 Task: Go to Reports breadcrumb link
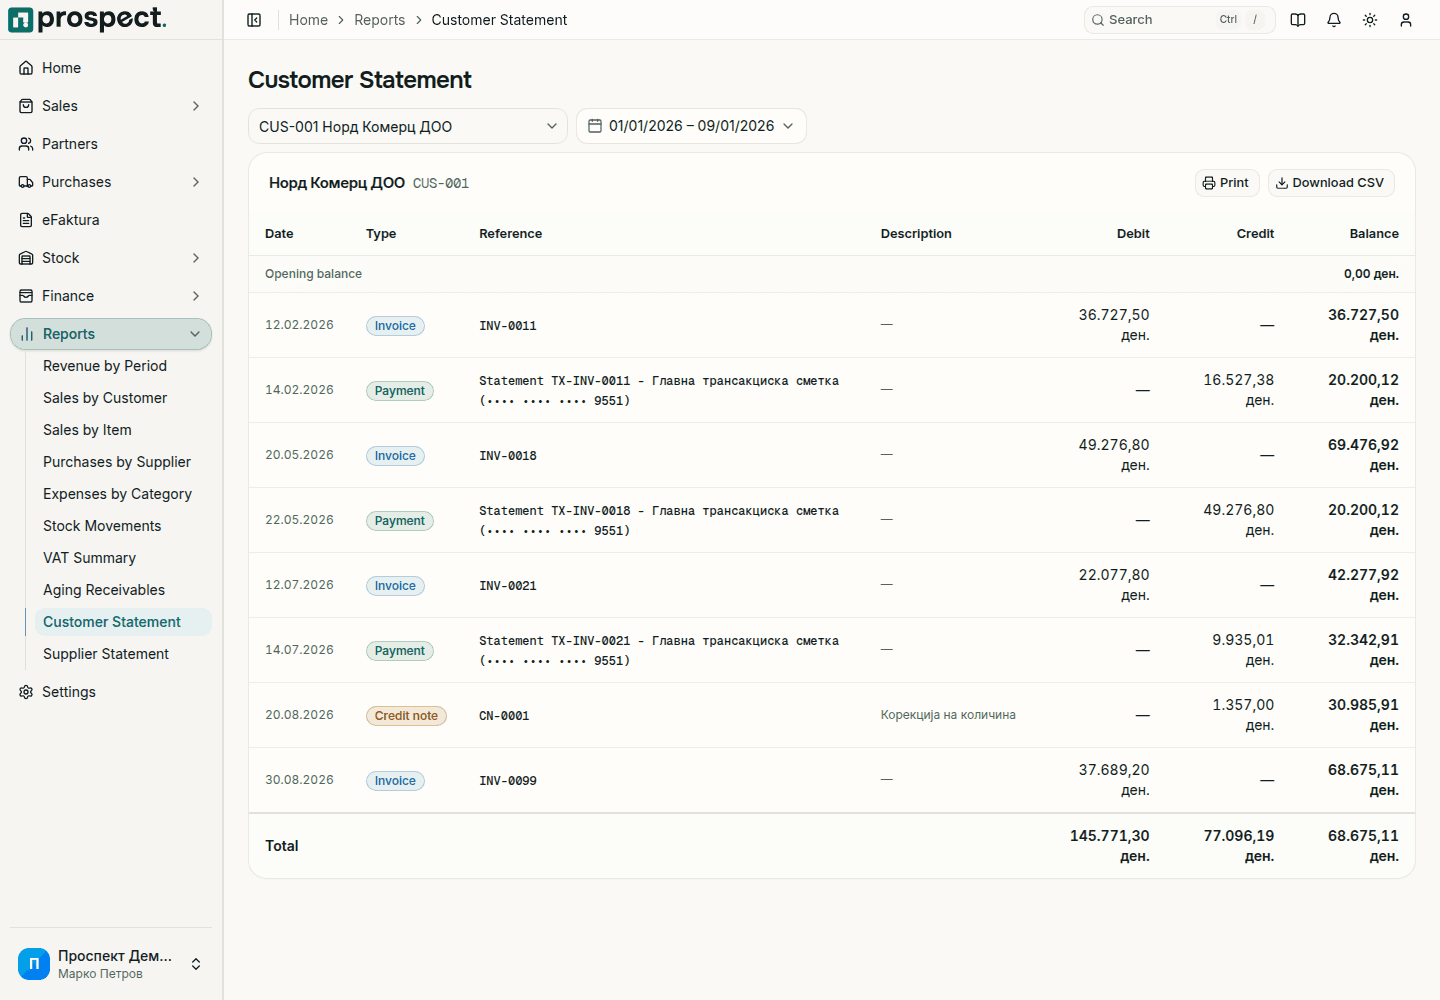380,20
